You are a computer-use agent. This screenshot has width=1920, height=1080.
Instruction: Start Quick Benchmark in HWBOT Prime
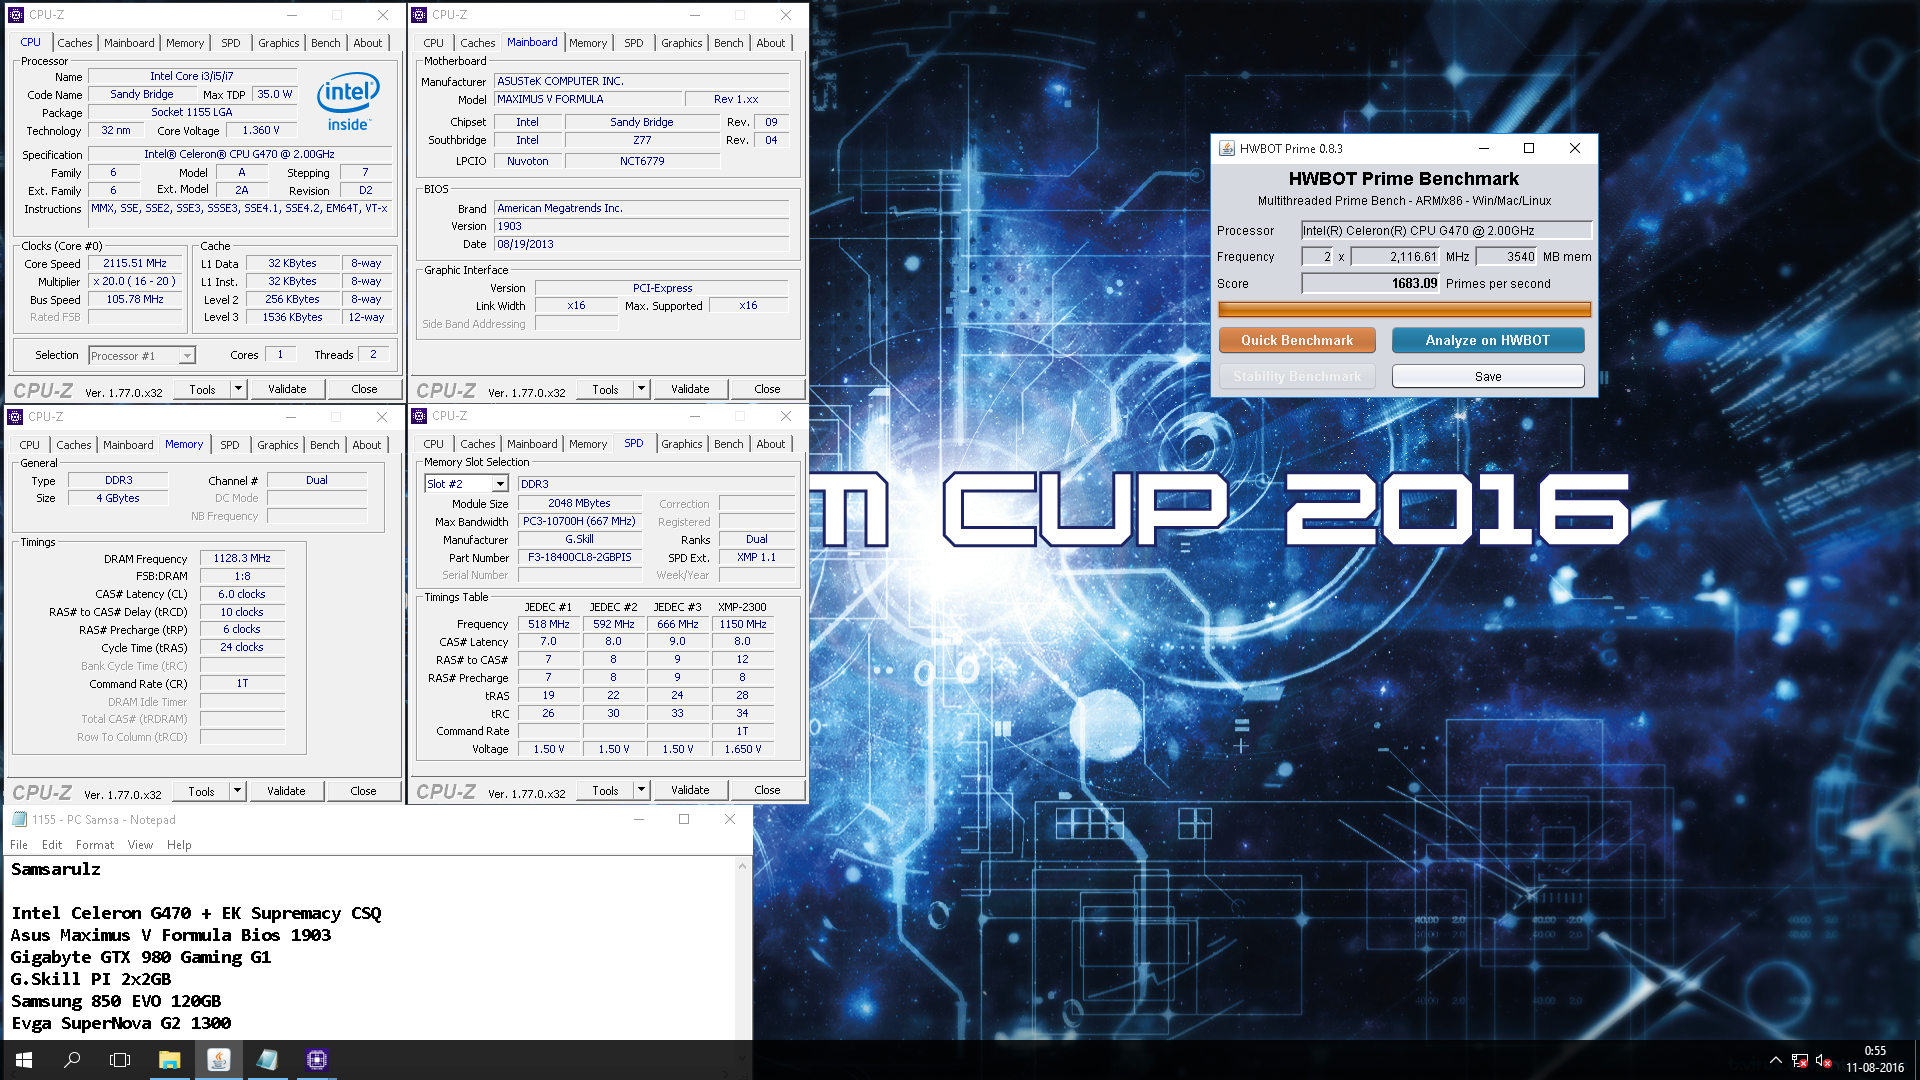click(x=1297, y=341)
